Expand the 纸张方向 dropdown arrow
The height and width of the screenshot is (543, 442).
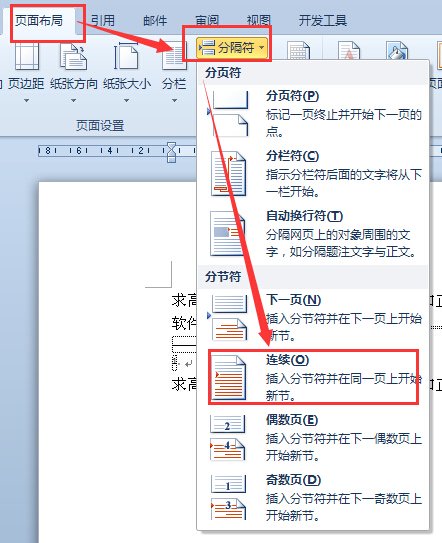[x=73, y=100]
